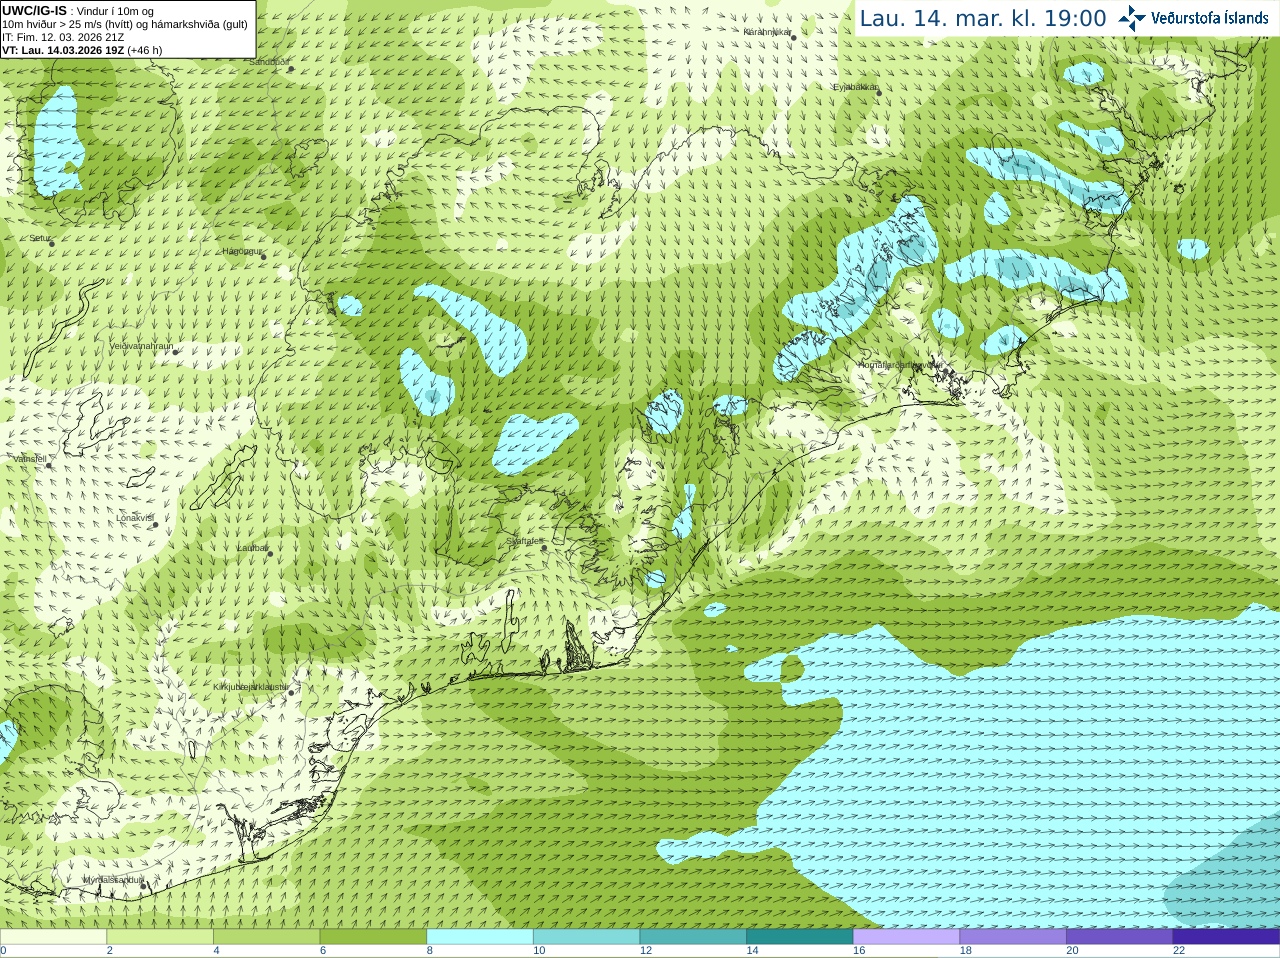Pick the 4–6 m/s green legend swatch

pos(266,937)
